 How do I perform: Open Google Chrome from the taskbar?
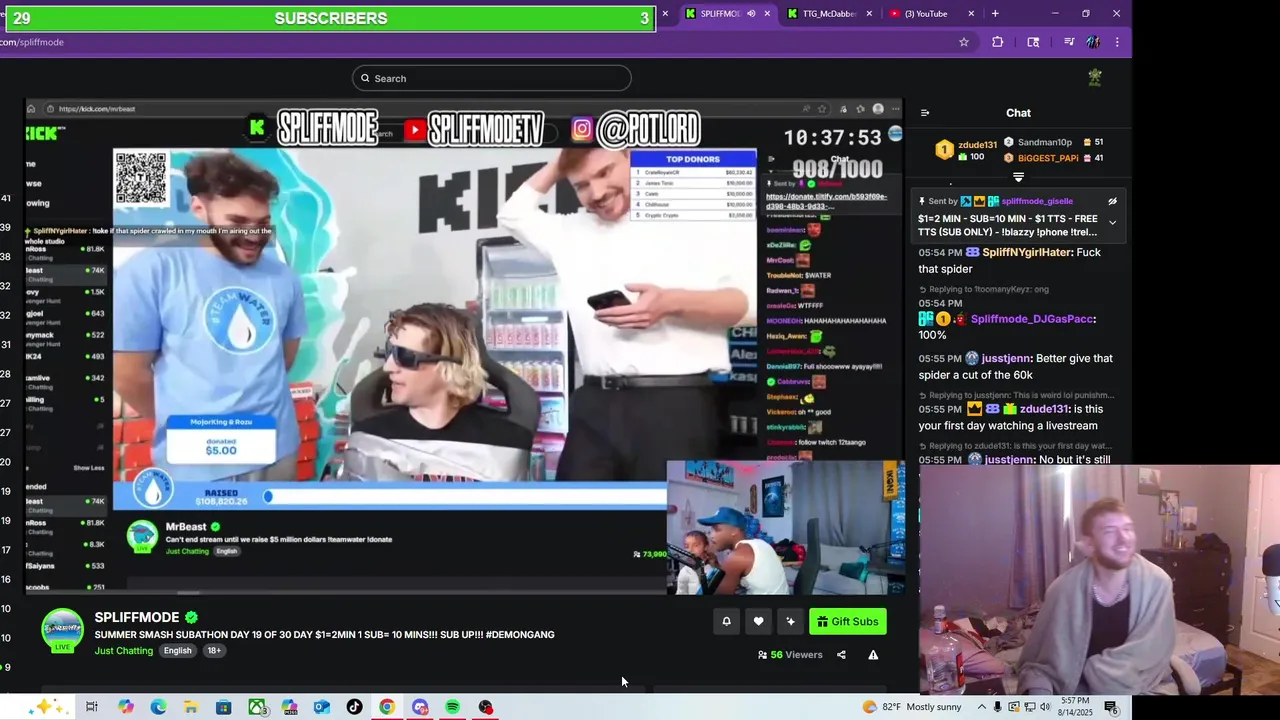coord(387,707)
